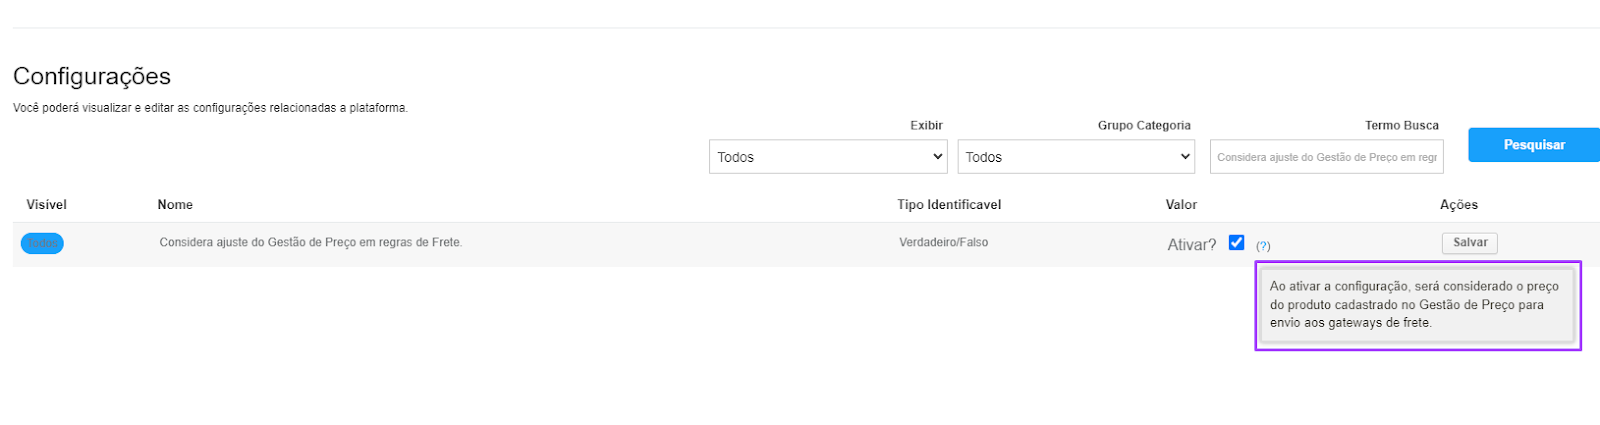Open the help (?) icon beside Ativar
Screen dimensions: 1600x425
[1263, 246]
